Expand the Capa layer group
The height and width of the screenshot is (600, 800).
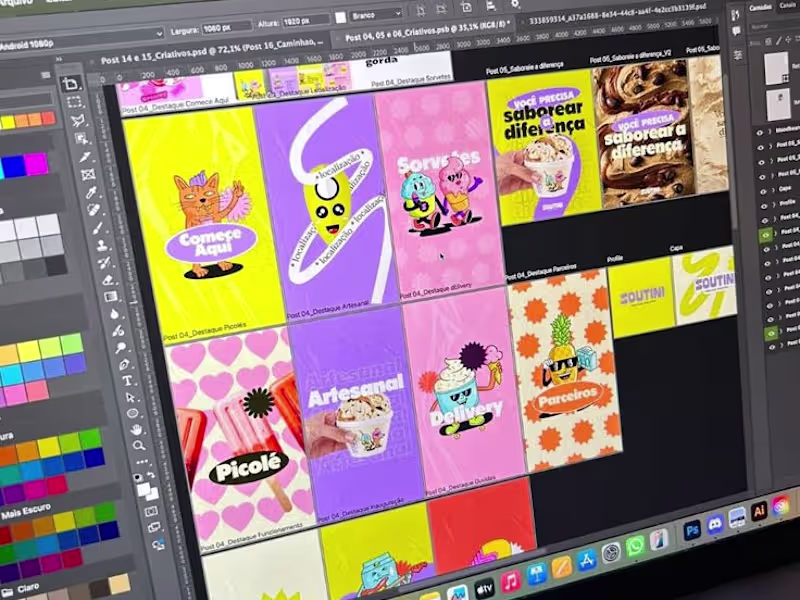click(x=772, y=191)
